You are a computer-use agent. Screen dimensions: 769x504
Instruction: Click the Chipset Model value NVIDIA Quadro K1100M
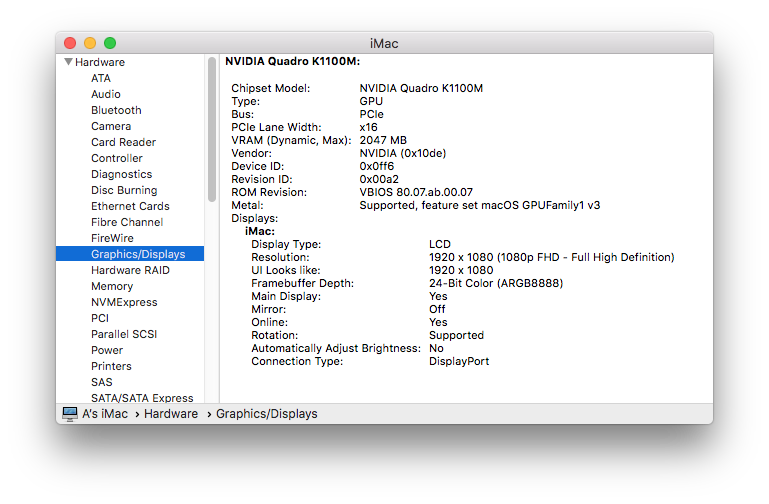tap(421, 88)
